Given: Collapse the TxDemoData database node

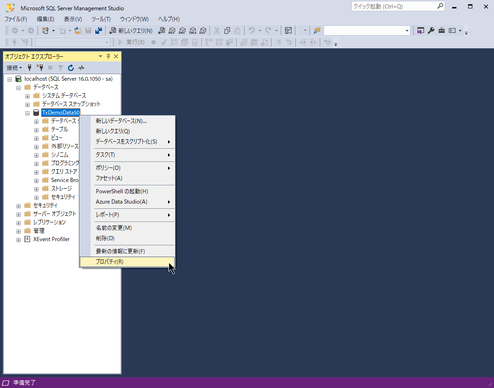Looking at the screenshot, I should pyautogui.click(x=27, y=113).
